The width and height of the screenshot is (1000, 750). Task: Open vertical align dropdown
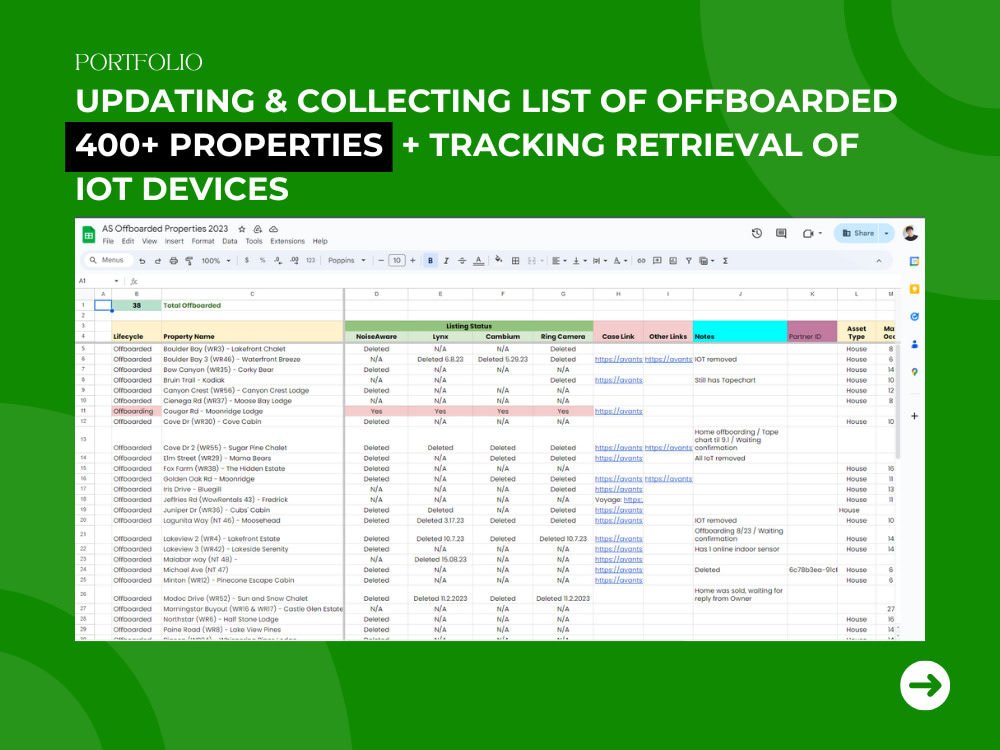579,261
